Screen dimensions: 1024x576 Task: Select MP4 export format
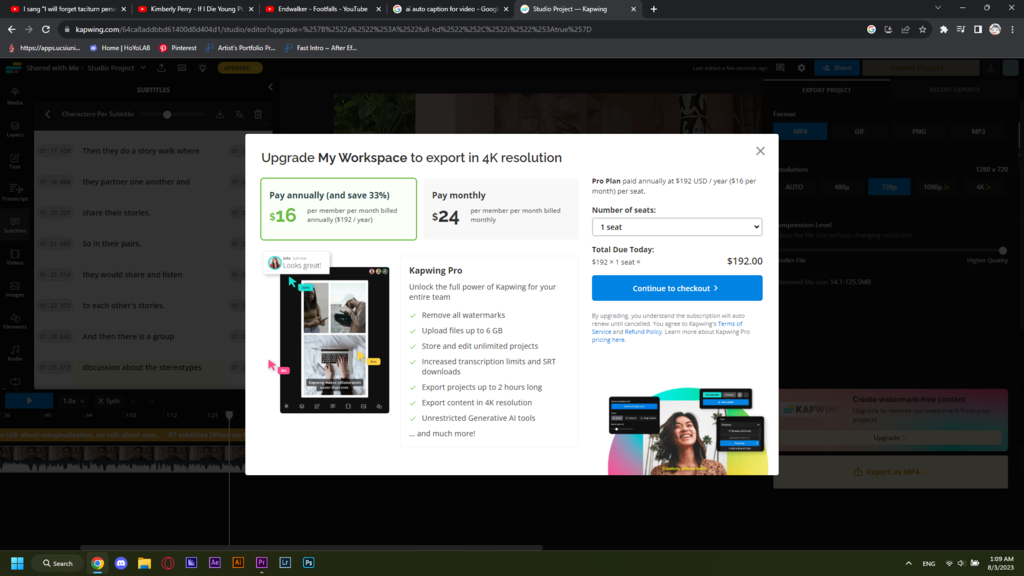click(800, 132)
